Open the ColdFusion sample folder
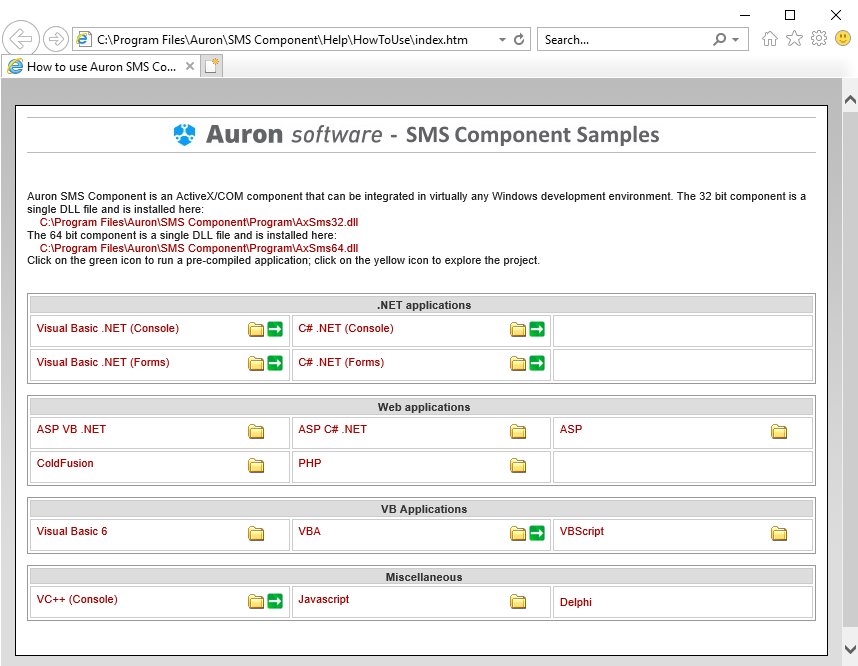 coord(256,466)
